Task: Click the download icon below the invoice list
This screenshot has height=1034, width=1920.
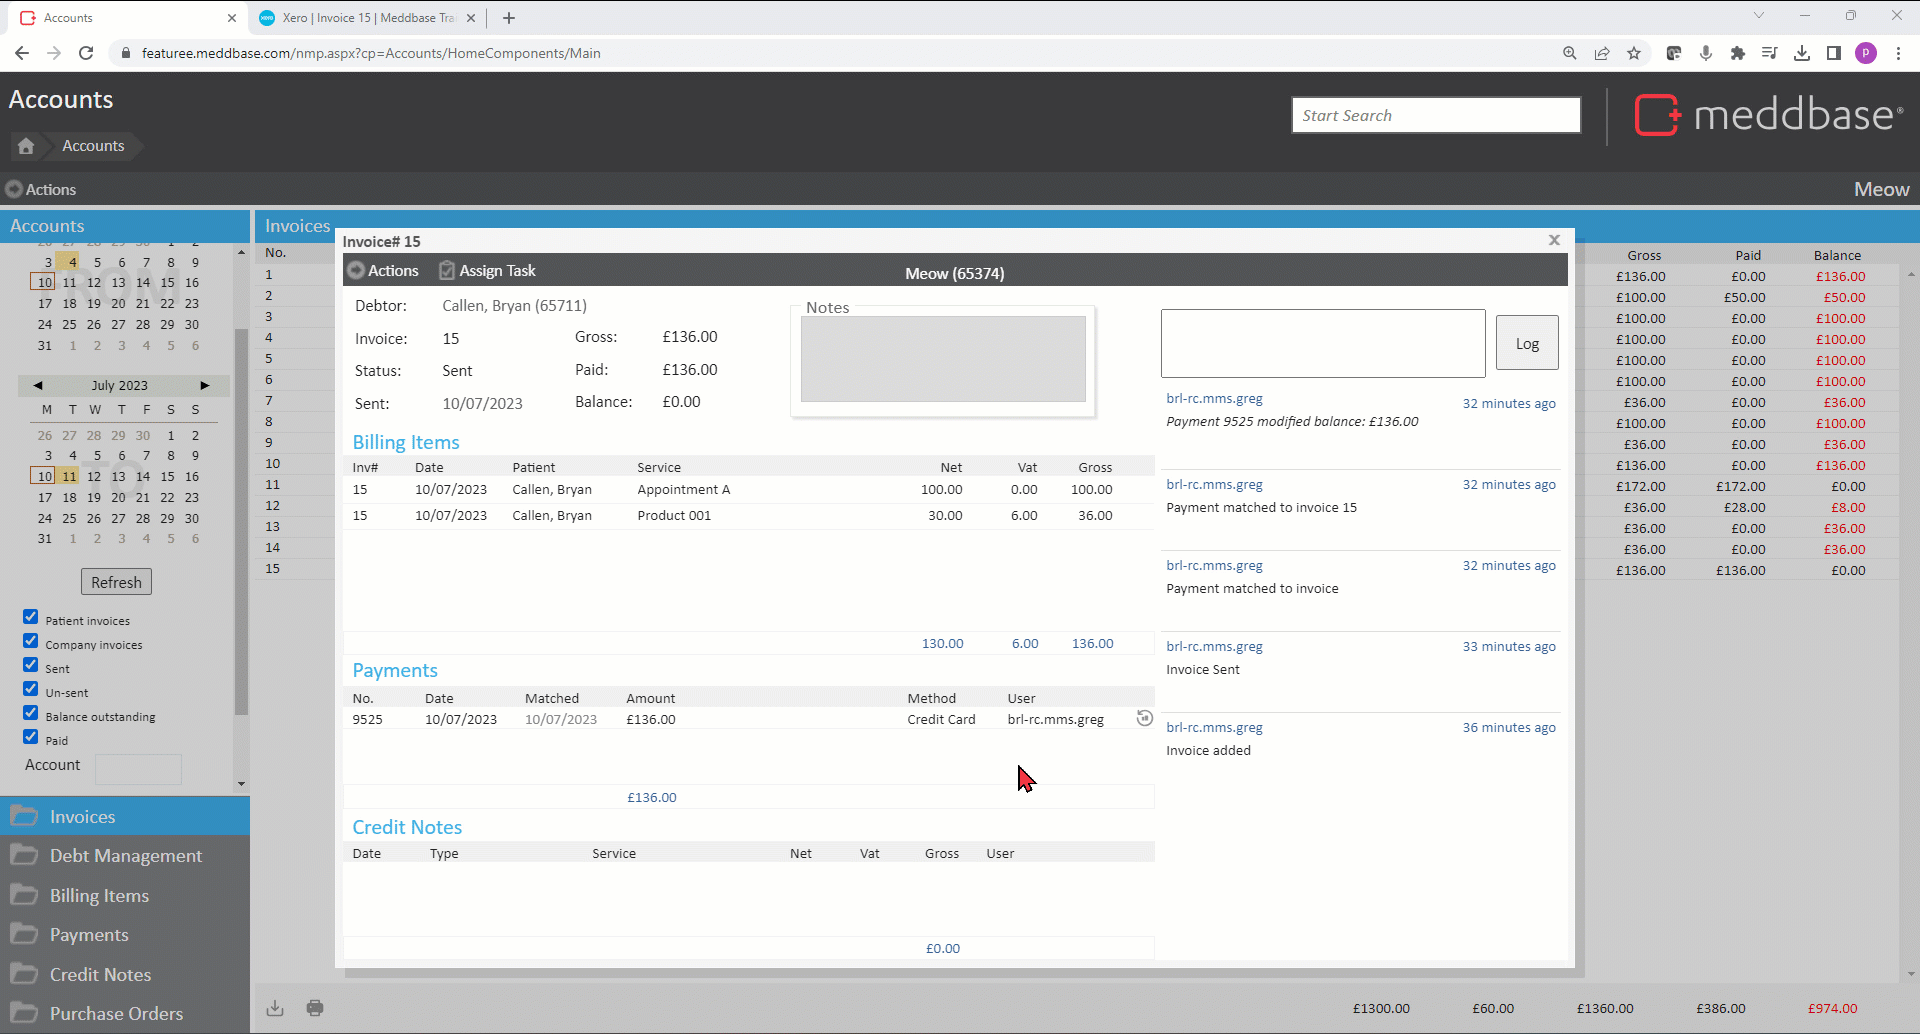Action: pos(275,1008)
